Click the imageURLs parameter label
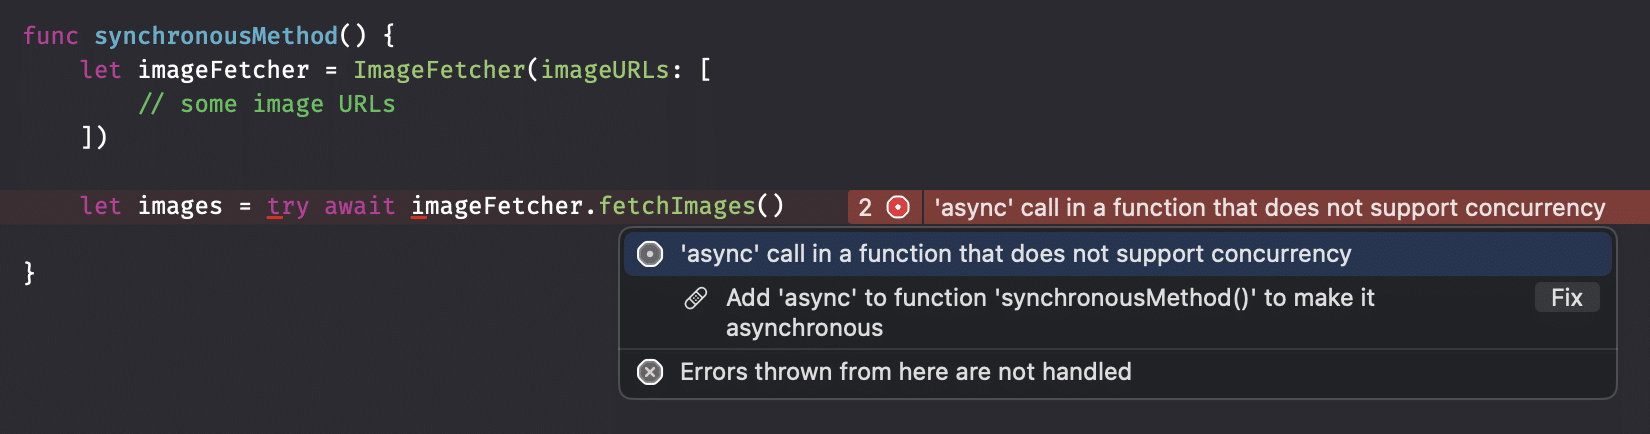 click(605, 70)
